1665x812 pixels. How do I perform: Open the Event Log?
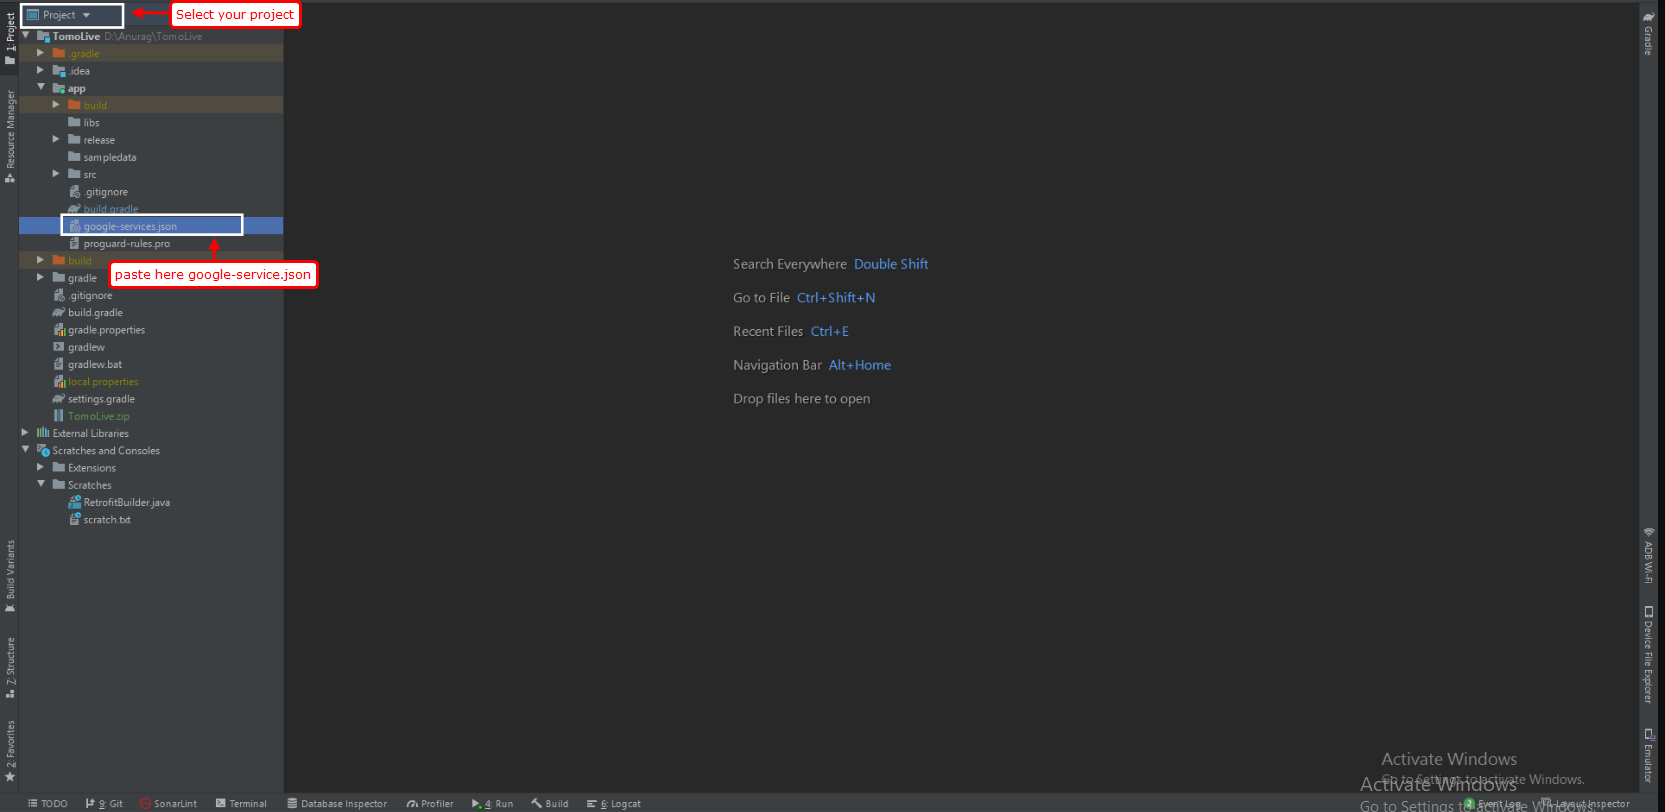(1497, 803)
